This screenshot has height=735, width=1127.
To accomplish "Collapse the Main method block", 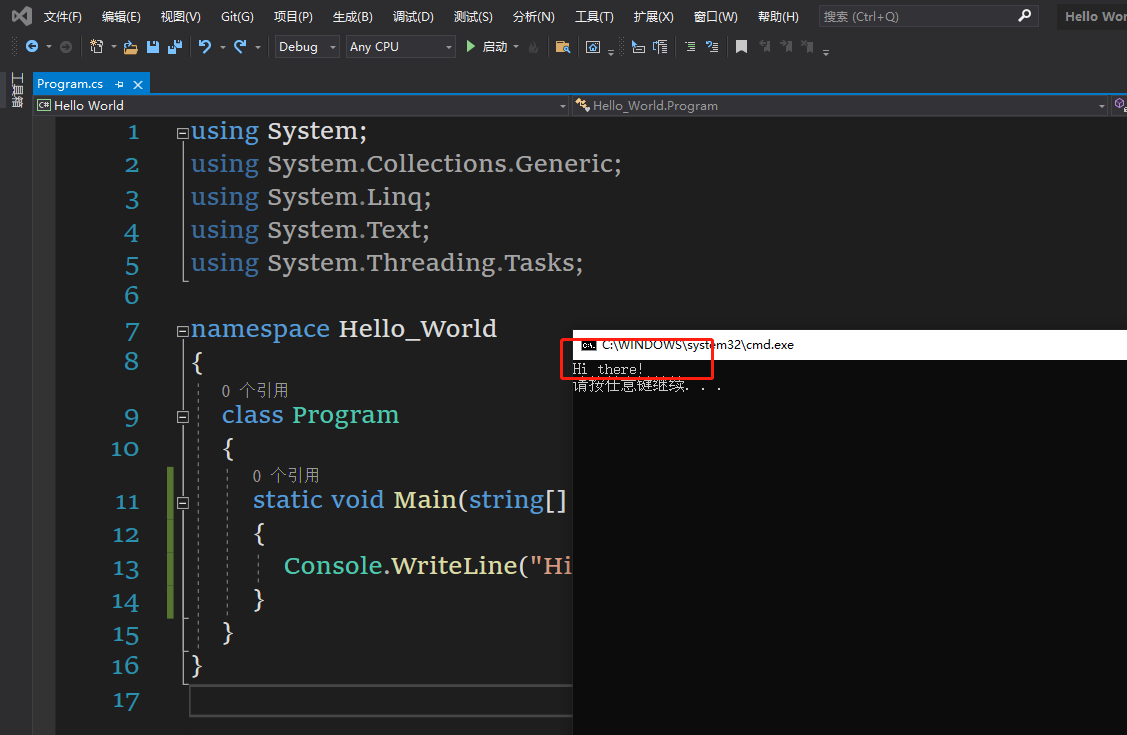I will click(183, 503).
